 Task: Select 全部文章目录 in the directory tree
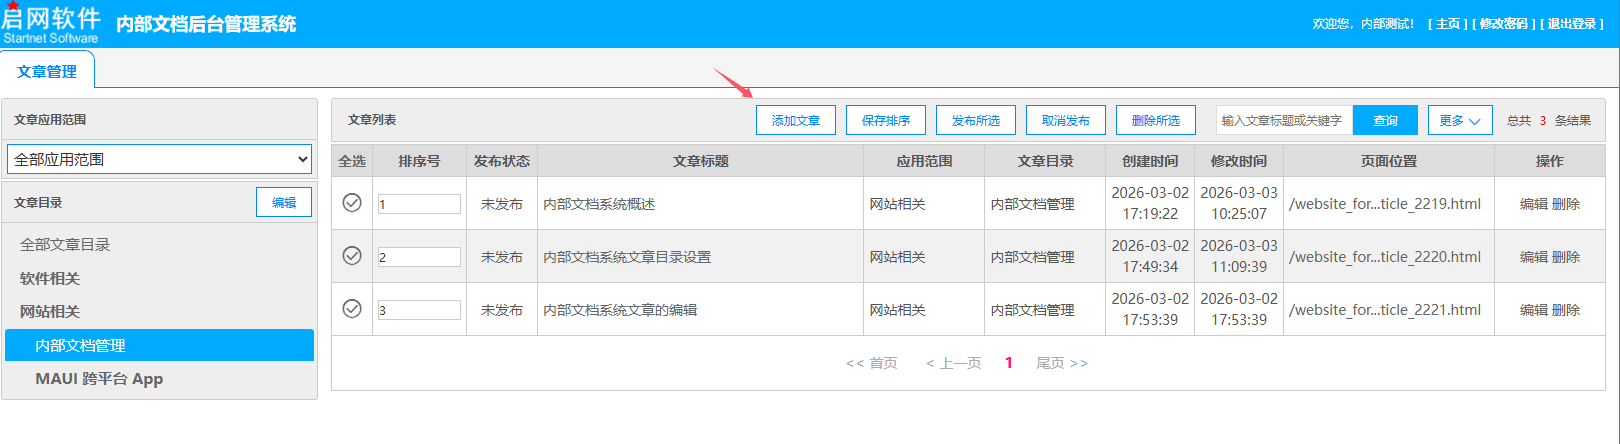coord(65,244)
